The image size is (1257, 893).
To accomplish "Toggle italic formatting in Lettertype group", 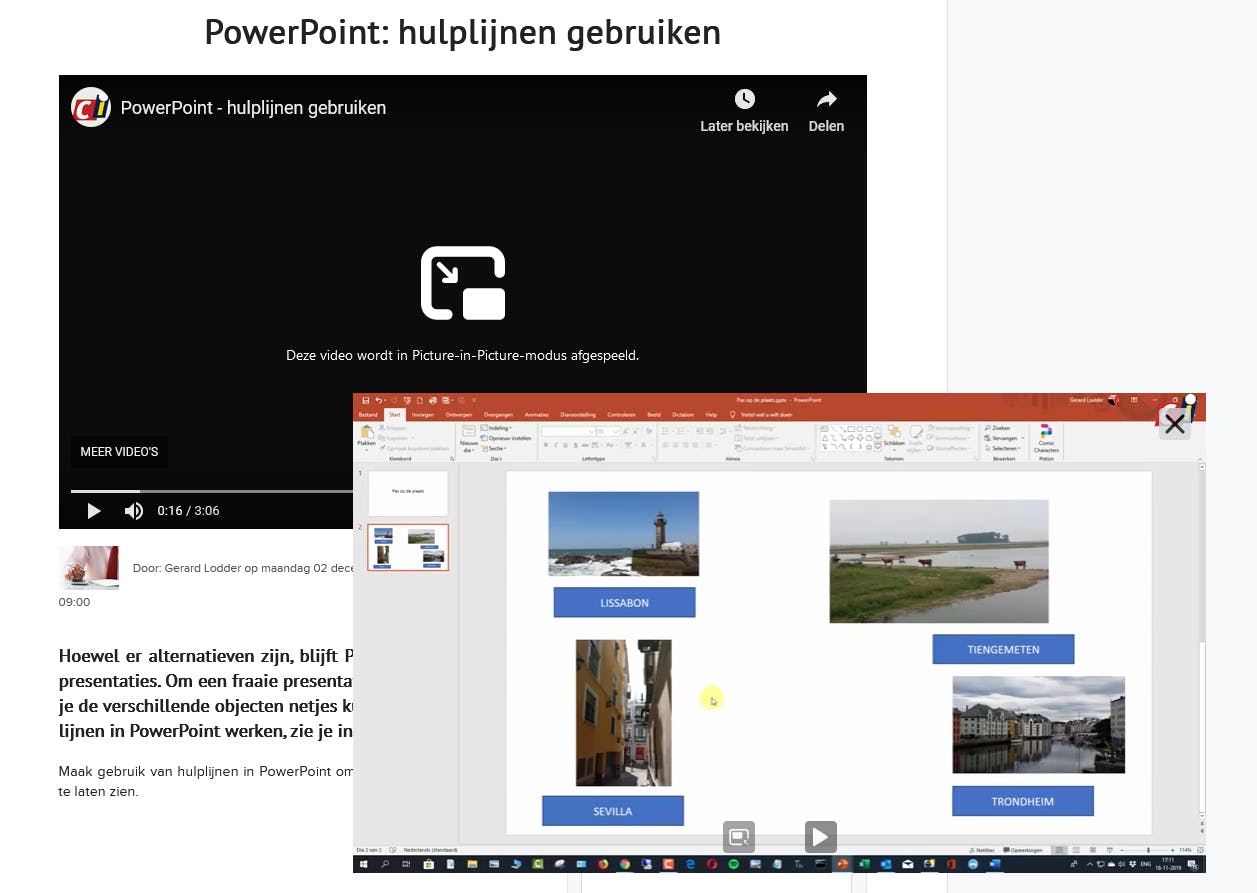I will pyautogui.click(x=556, y=445).
